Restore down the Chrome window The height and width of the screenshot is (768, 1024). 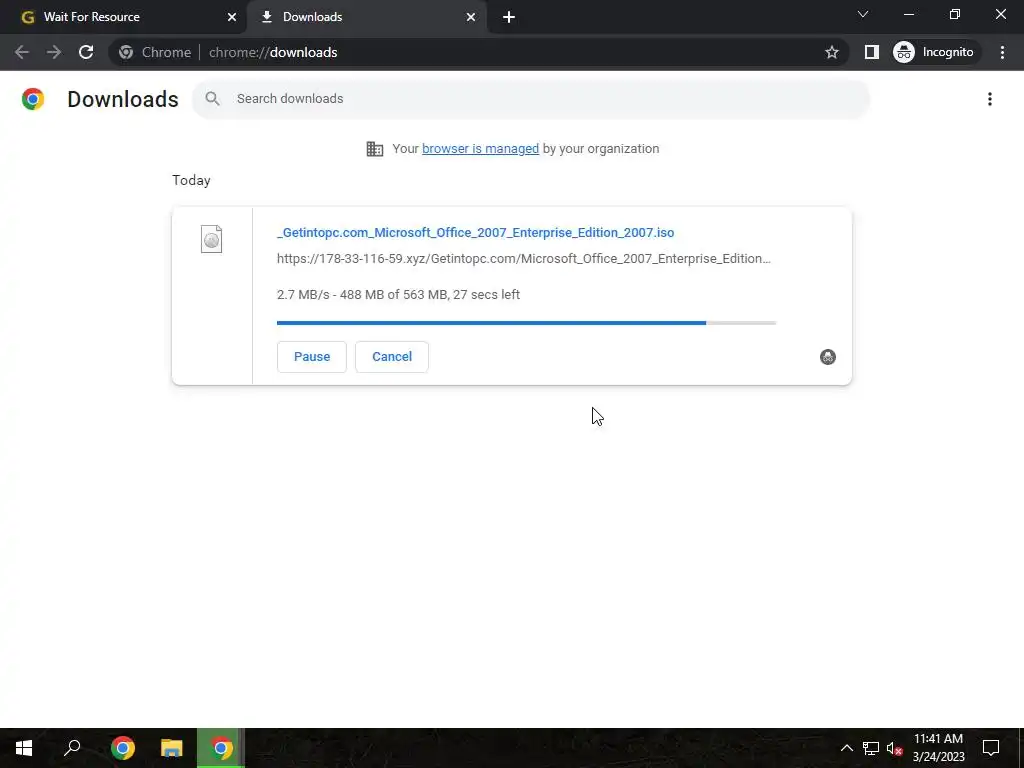tap(955, 14)
